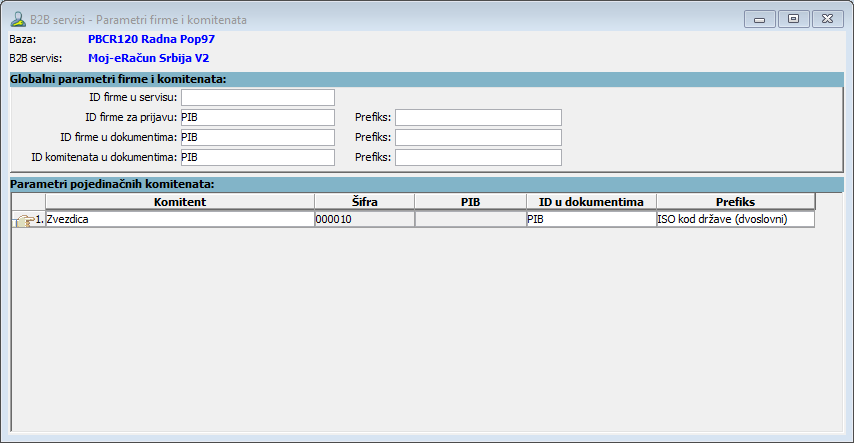The image size is (854, 443).
Task: Select the ID firme za prijavu field
Action: pos(257,117)
